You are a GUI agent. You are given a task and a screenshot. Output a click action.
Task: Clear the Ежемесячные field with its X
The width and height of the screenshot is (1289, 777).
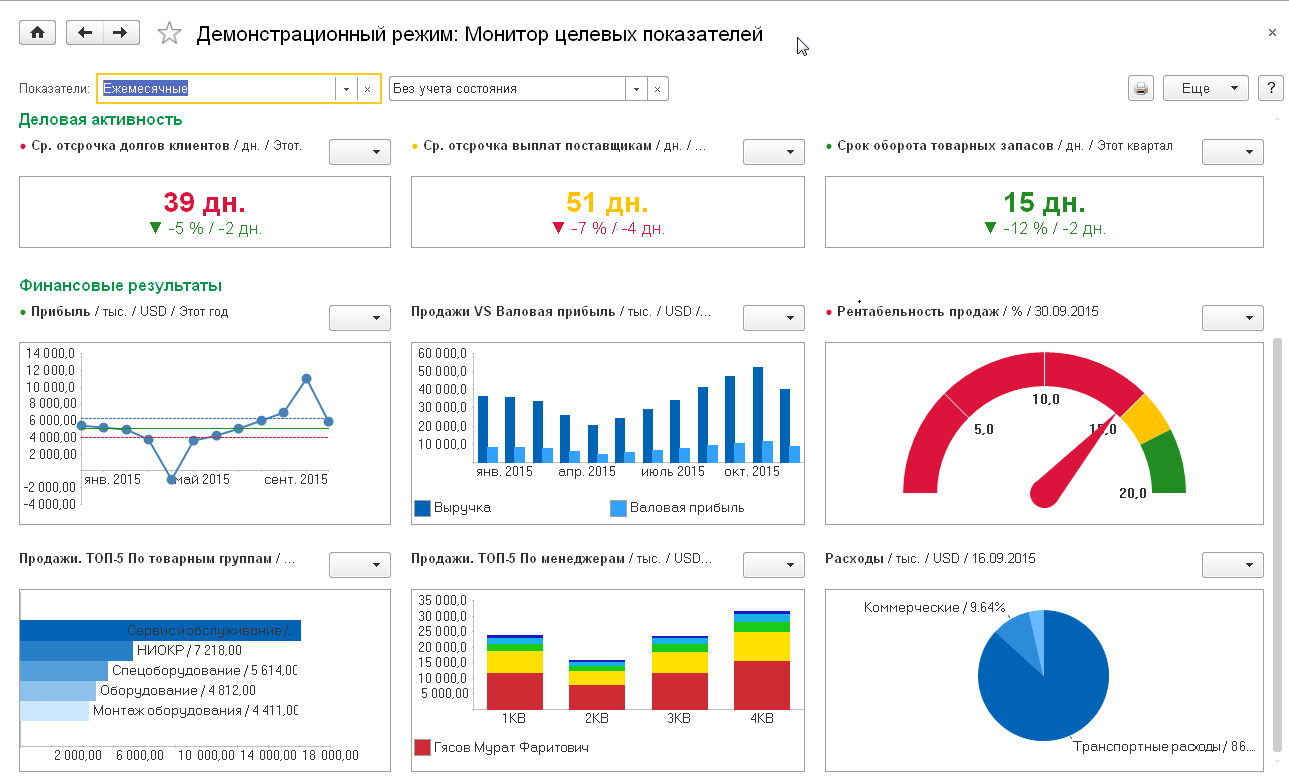367,89
